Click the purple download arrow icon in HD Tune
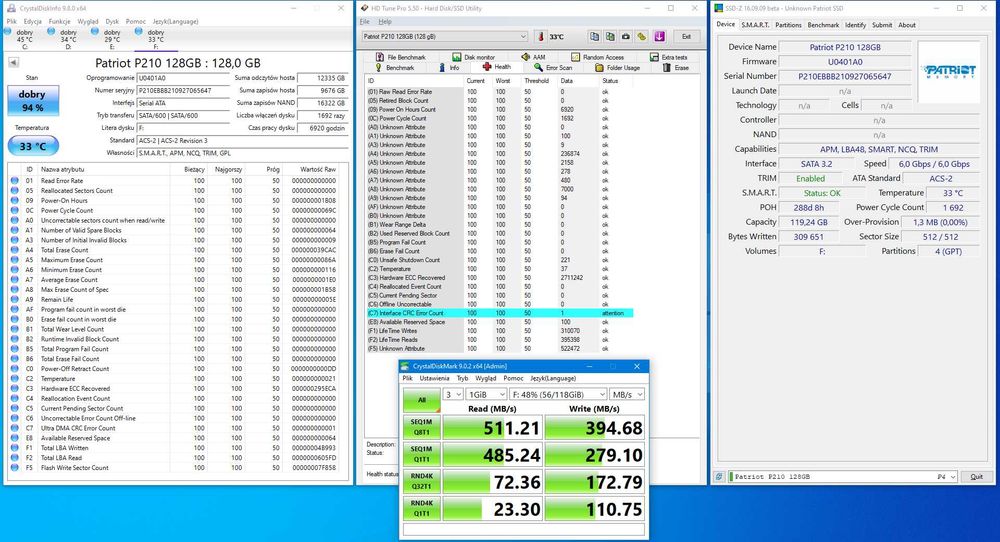The height and width of the screenshot is (542, 1000). pos(659,36)
